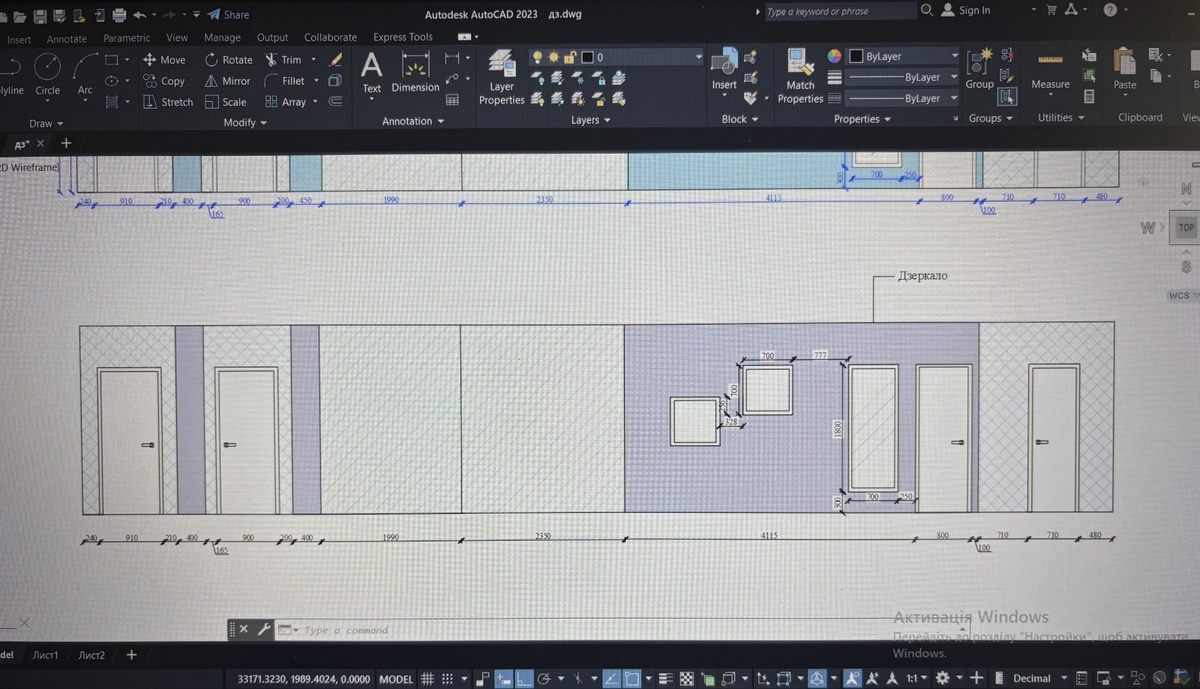The width and height of the screenshot is (1200, 689).
Task: Open the ByLayer object color dropdown
Action: 904,56
